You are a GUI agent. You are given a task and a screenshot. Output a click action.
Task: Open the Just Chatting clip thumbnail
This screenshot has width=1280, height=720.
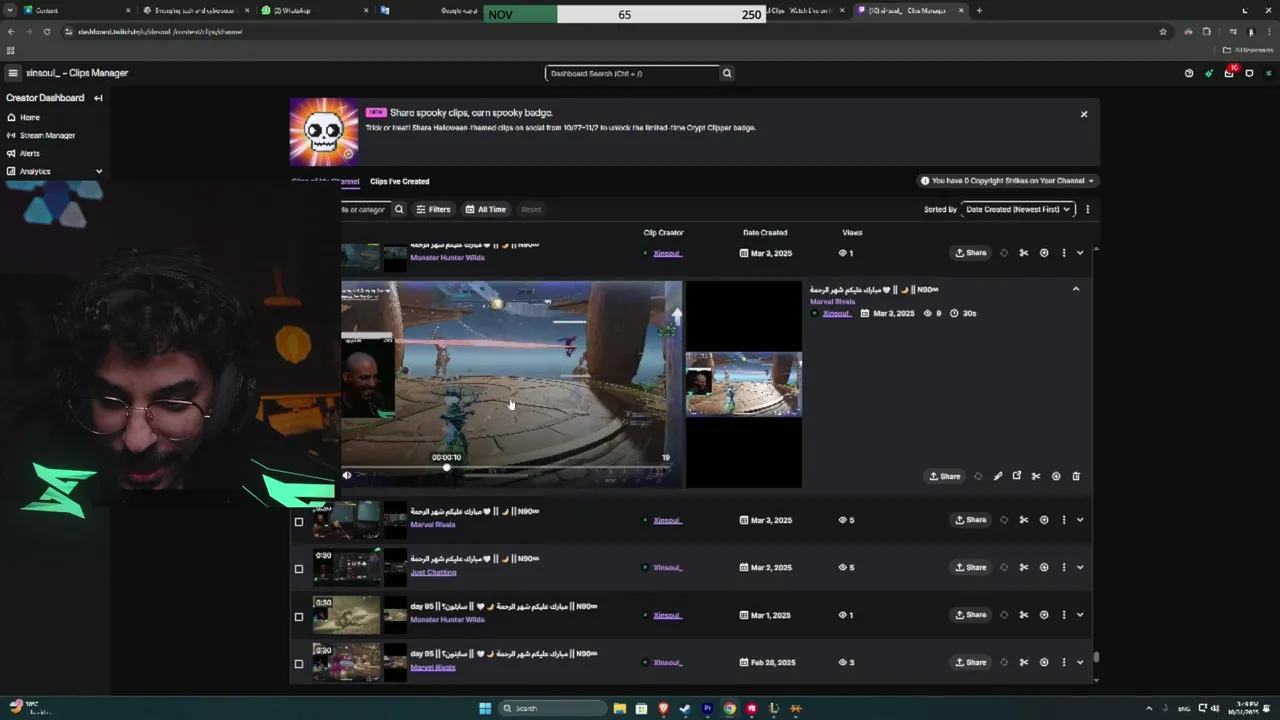point(346,567)
